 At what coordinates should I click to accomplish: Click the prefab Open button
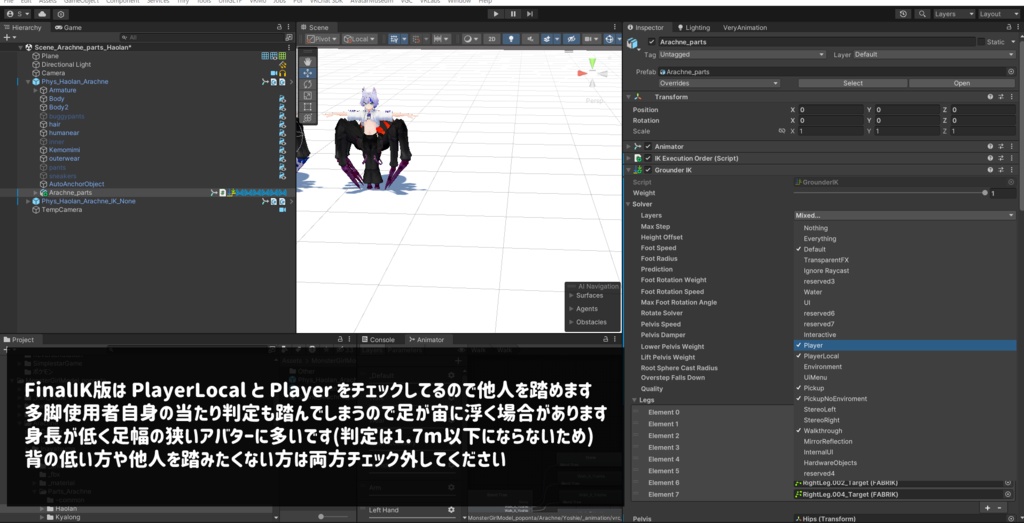pos(961,83)
